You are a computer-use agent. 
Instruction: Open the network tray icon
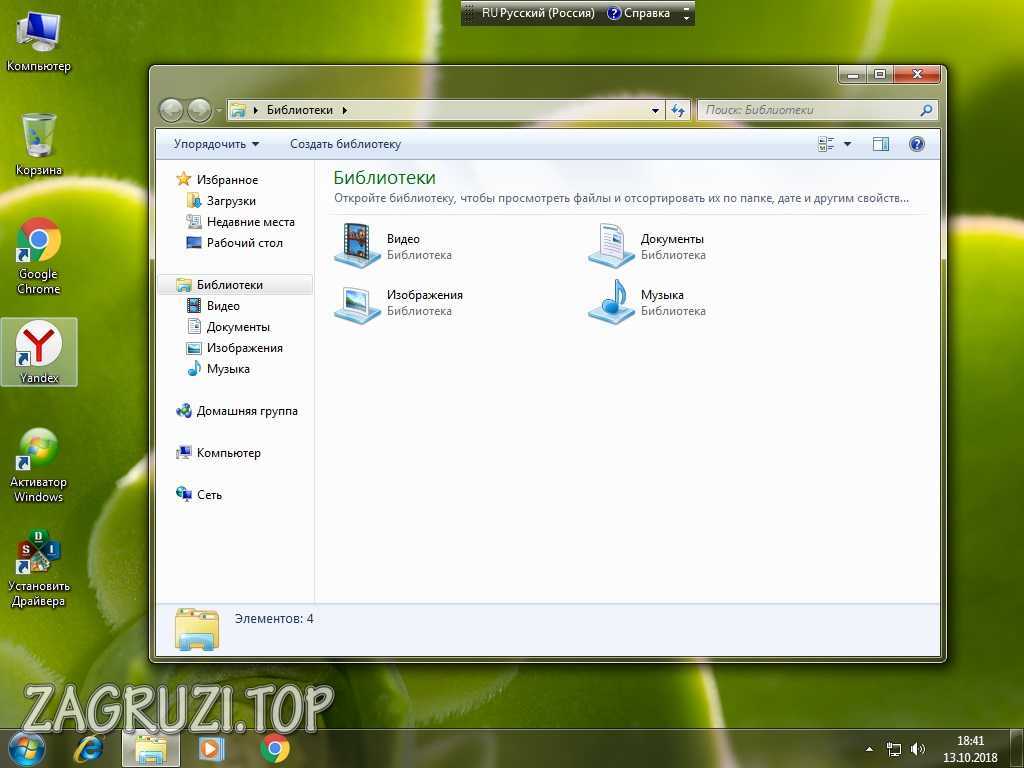(893, 749)
